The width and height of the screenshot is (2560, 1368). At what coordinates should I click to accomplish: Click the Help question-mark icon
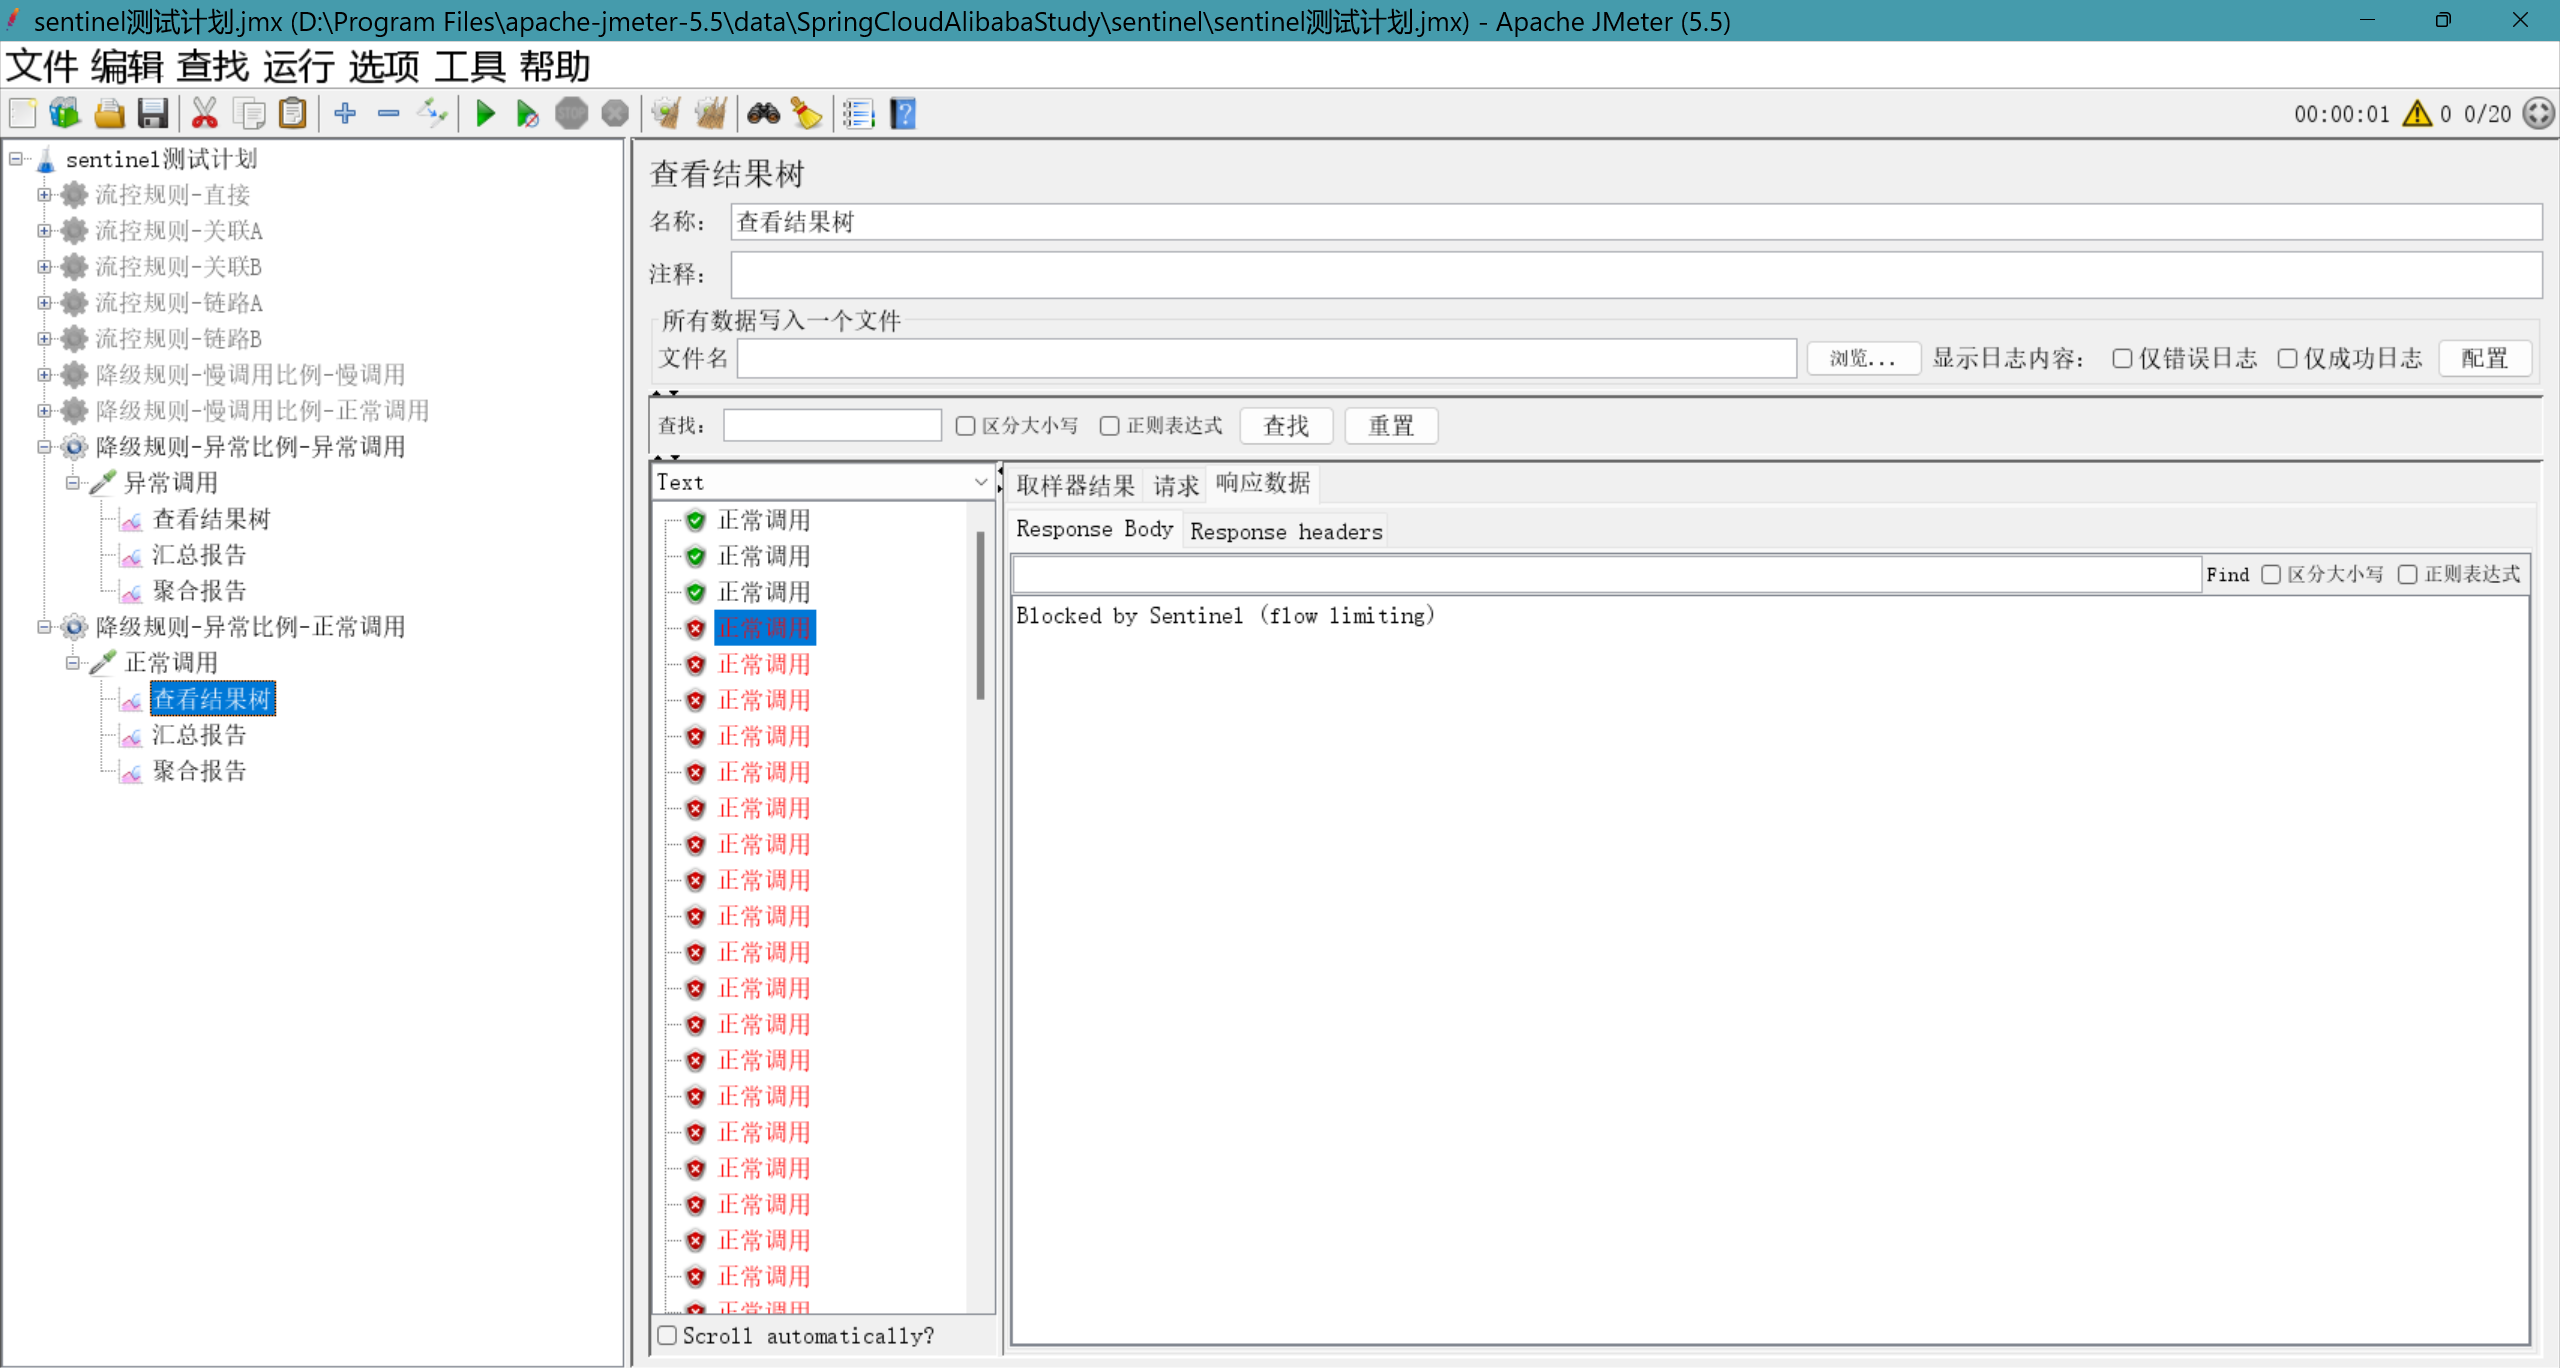[903, 114]
